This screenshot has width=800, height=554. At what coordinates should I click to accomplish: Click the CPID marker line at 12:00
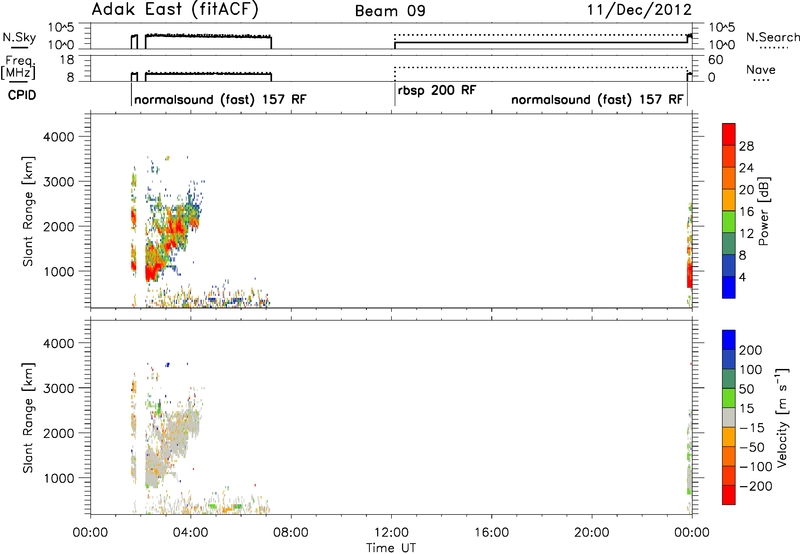[x=394, y=95]
